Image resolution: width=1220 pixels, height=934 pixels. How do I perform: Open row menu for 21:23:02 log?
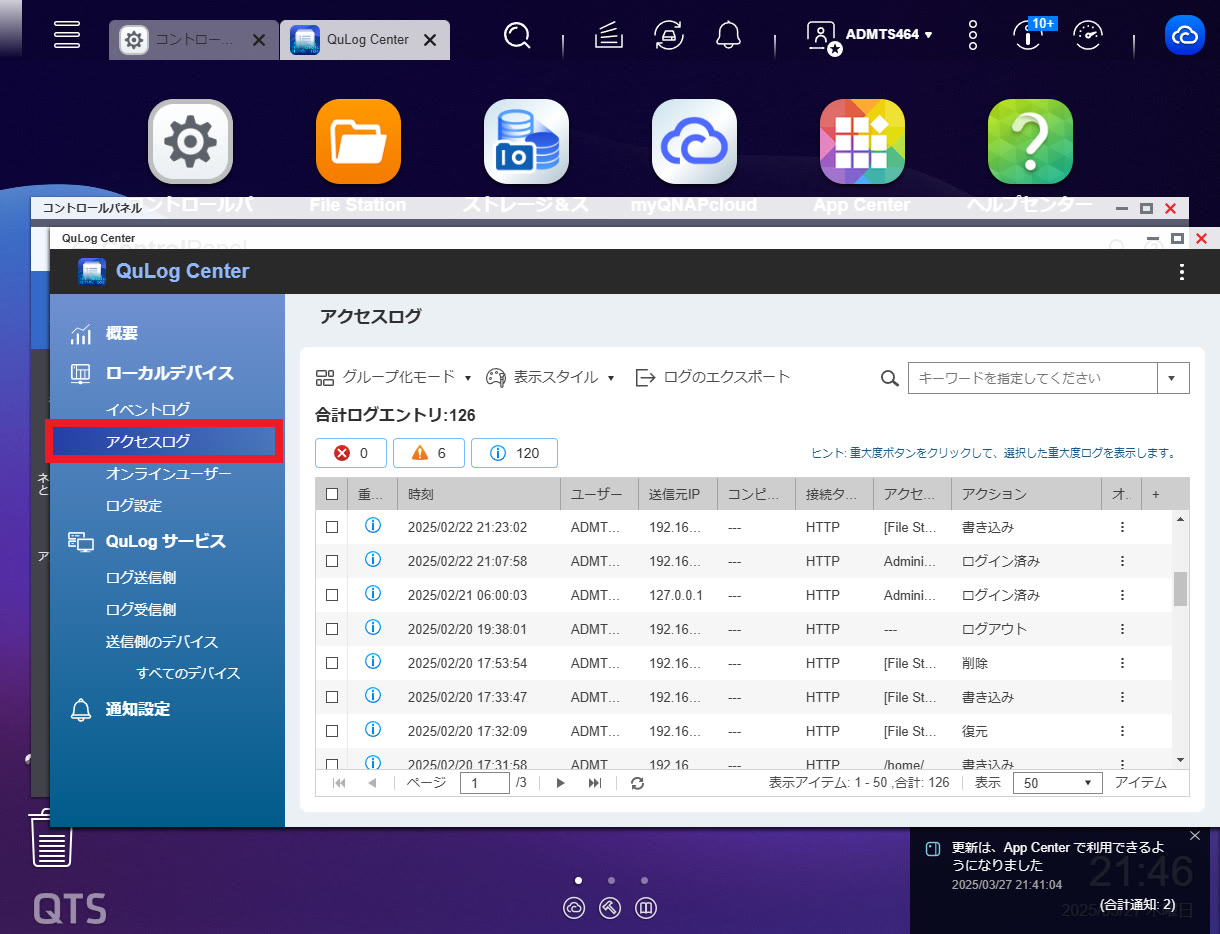coord(1122,527)
